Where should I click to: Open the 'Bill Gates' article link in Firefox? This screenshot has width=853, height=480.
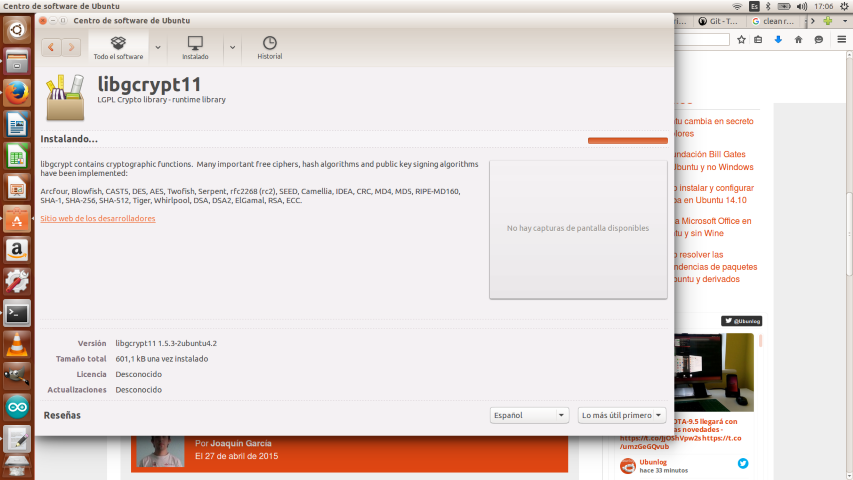(x=714, y=161)
